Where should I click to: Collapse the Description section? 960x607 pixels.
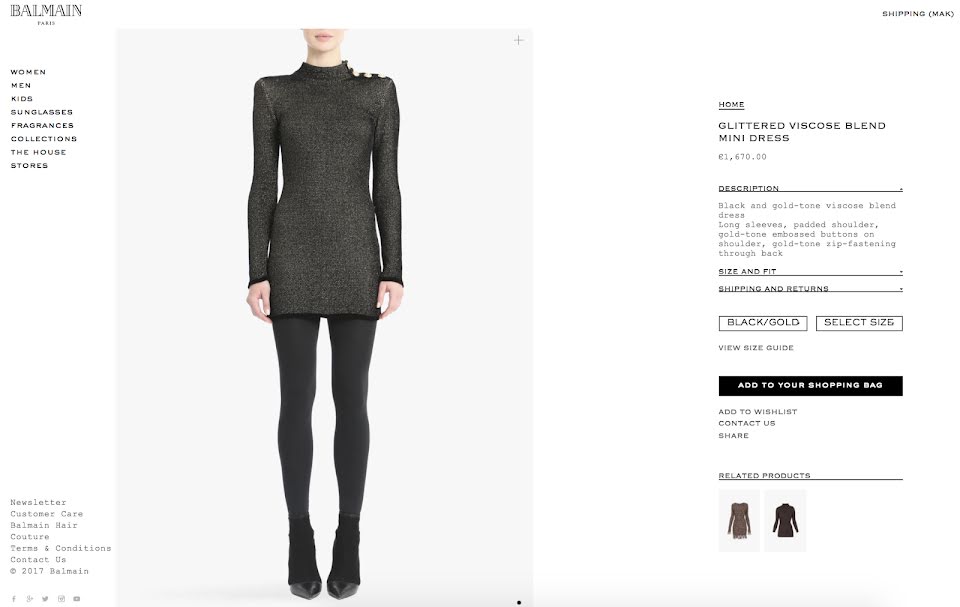pos(810,188)
